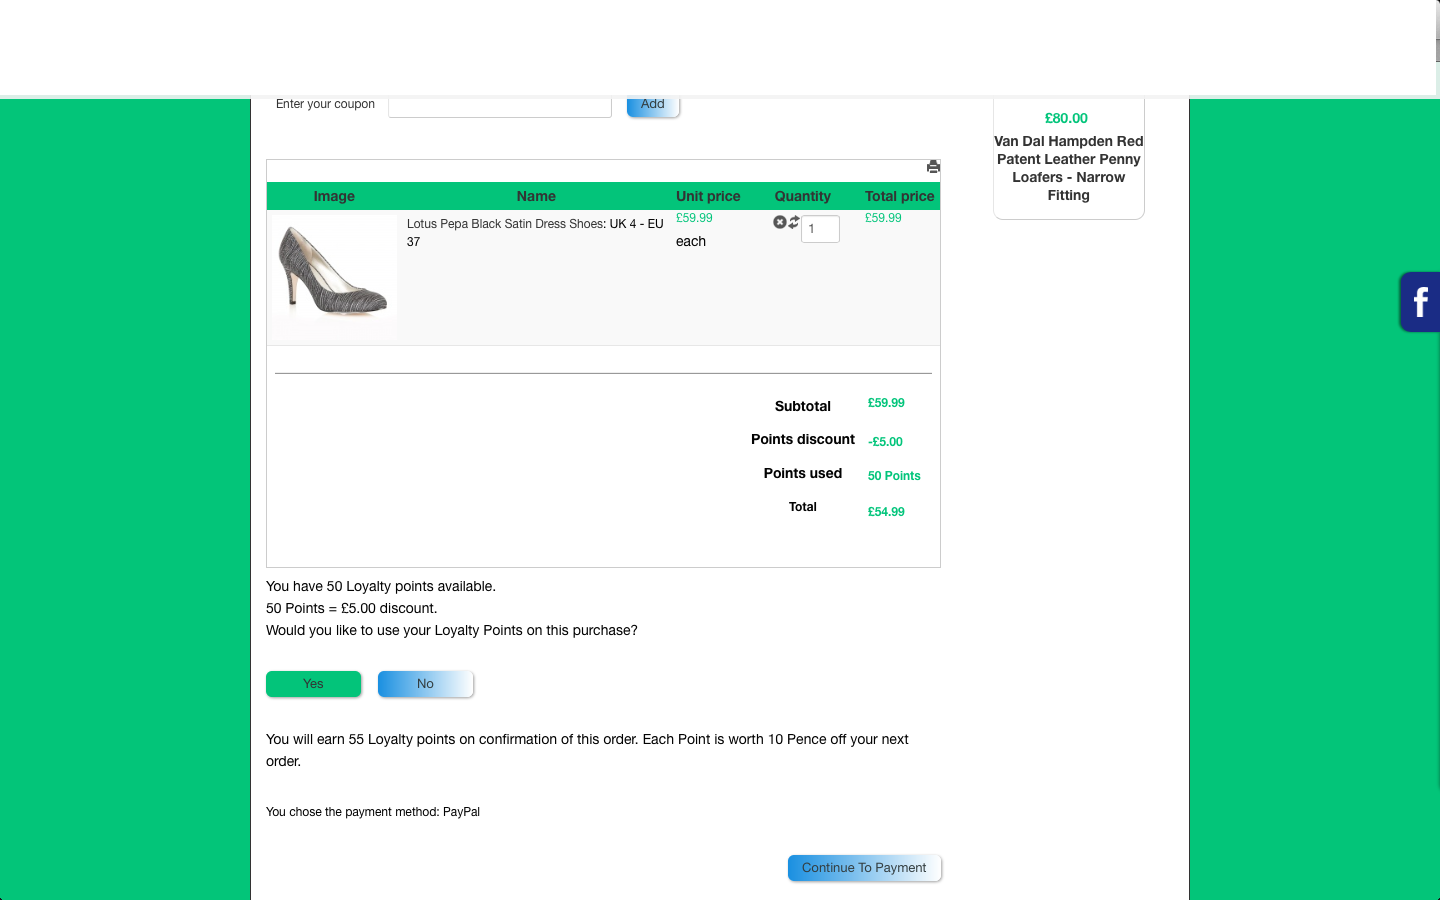The width and height of the screenshot is (1440, 900).
Task: Click the unit price £59.99
Action: click(x=694, y=218)
